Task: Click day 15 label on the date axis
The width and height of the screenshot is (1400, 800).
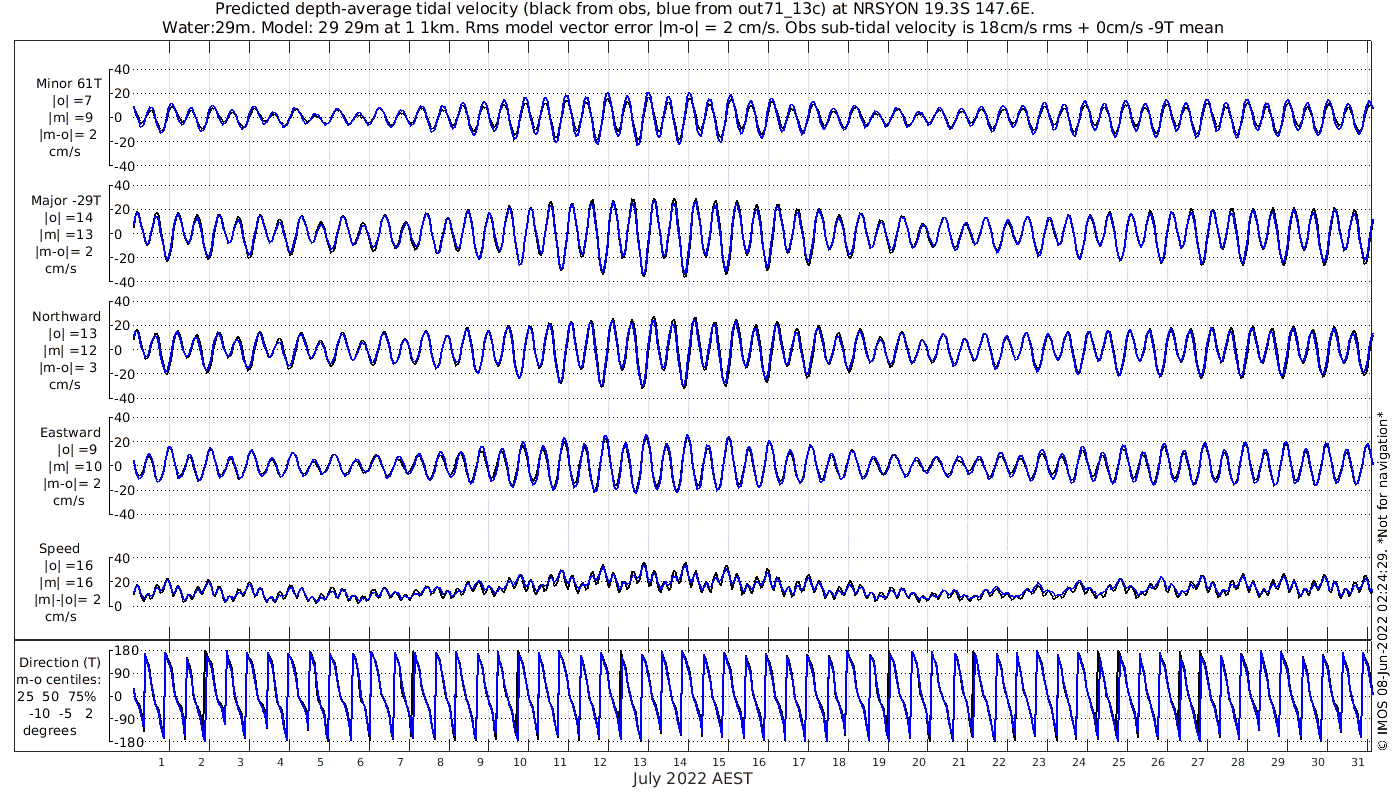Action: click(x=719, y=762)
